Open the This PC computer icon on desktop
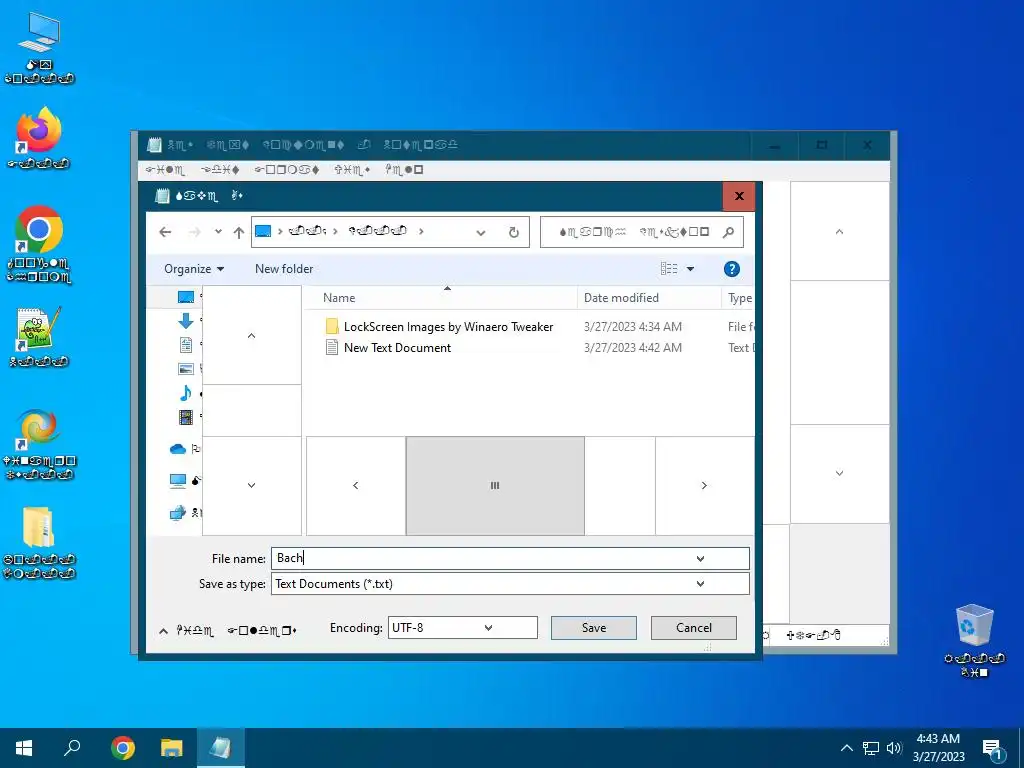 point(39,33)
